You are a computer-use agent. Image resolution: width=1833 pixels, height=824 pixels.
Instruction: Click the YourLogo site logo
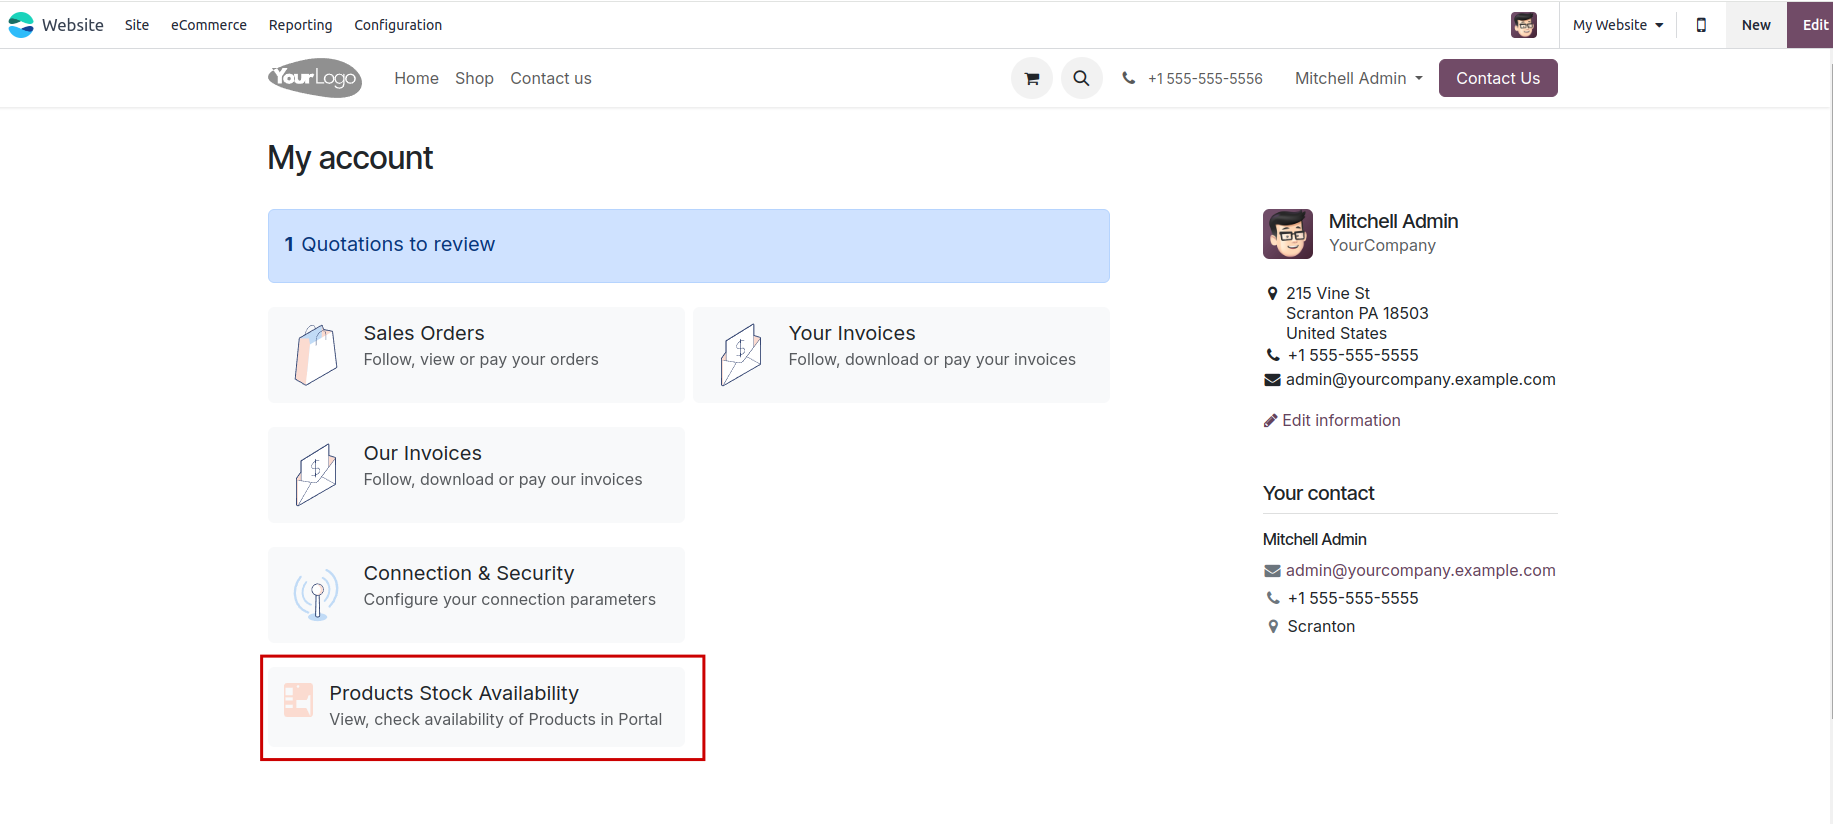[315, 78]
